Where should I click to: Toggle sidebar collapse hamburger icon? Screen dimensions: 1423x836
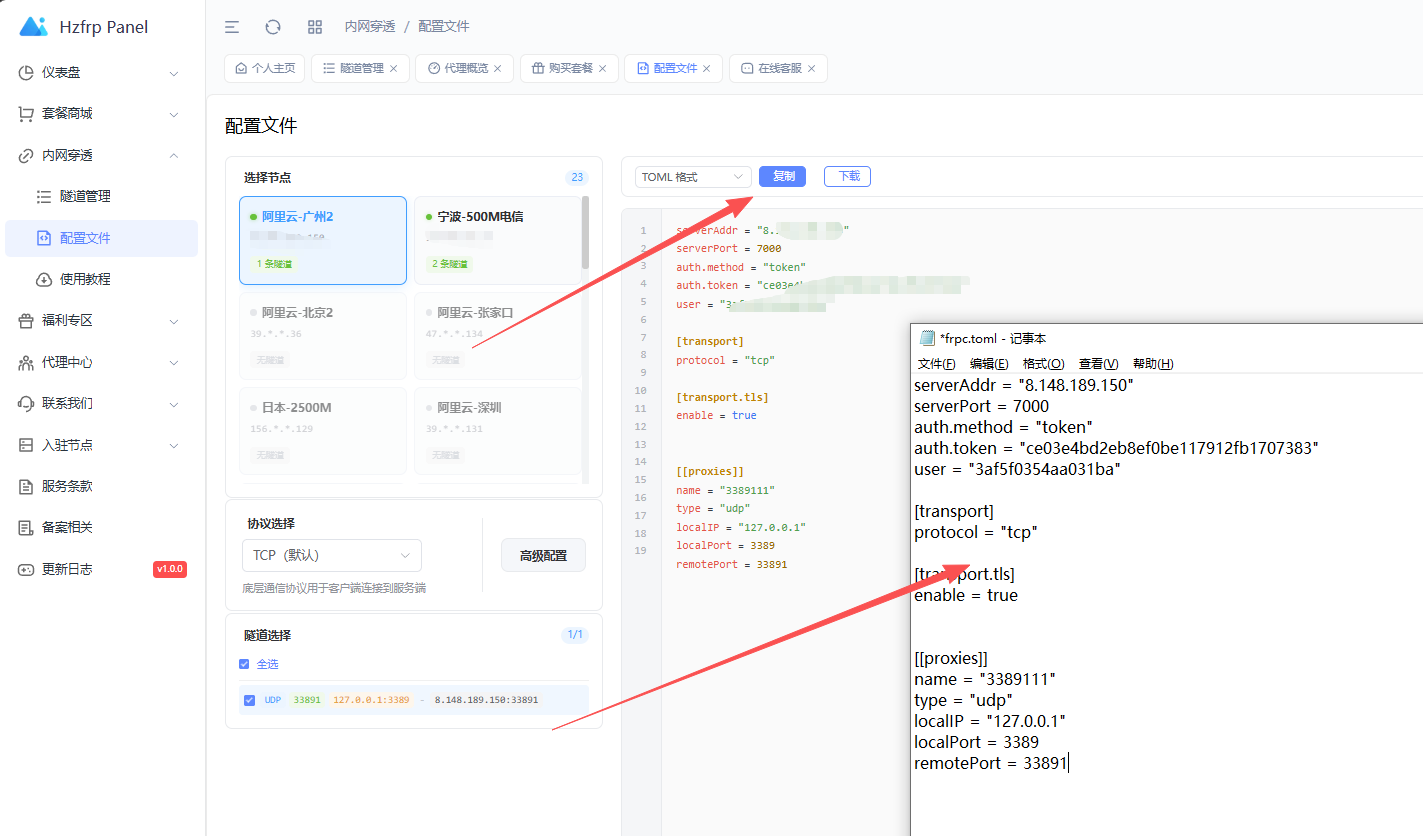[x=232, y=27]
